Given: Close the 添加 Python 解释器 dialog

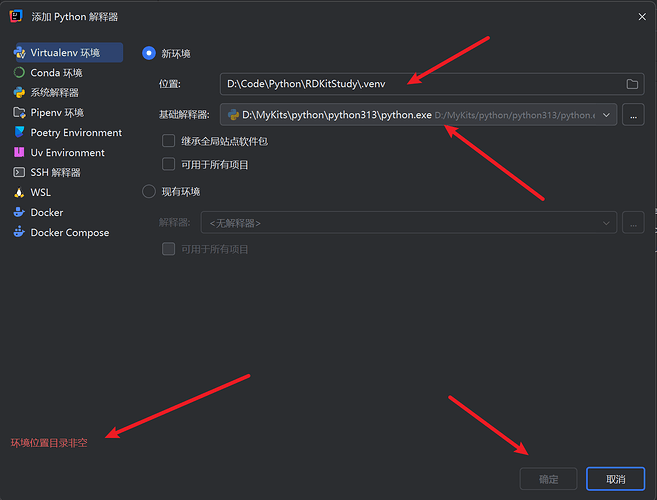Looking at the screenshot, I should click(x=642, y=16).
